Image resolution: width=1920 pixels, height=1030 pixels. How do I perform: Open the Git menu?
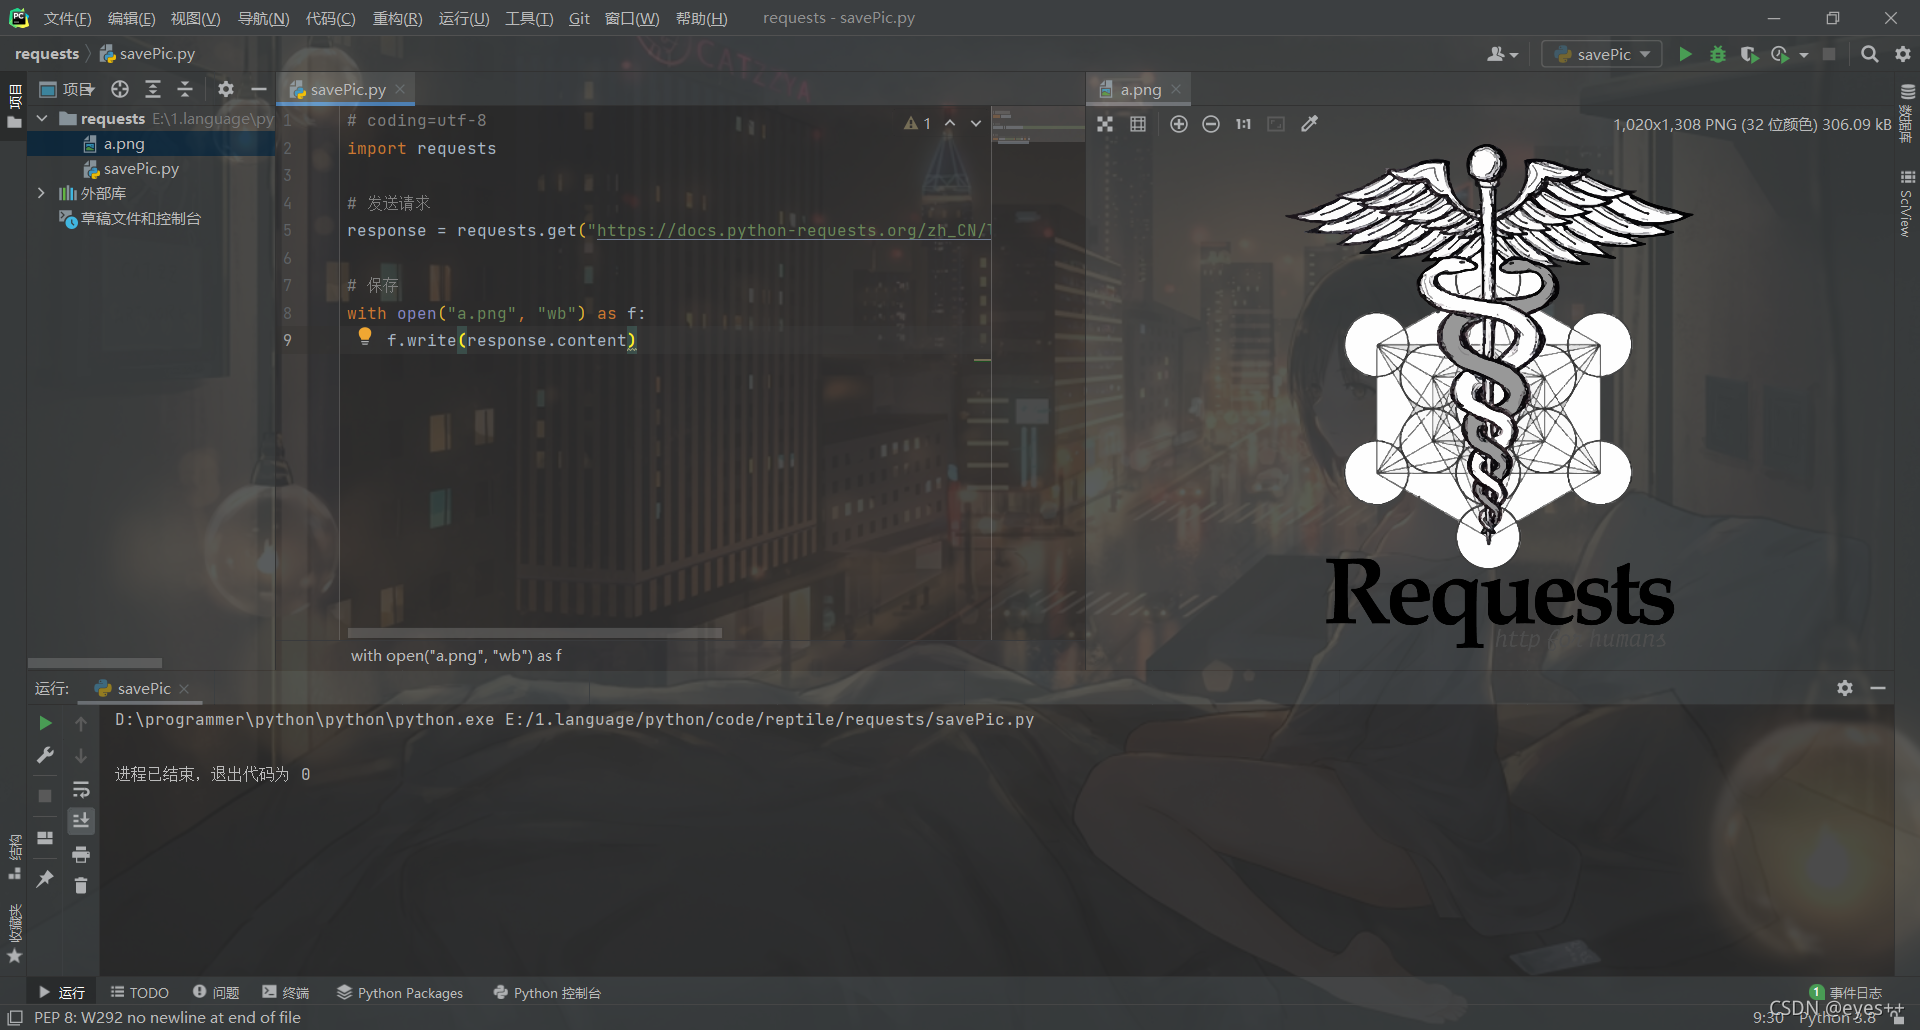579,18
